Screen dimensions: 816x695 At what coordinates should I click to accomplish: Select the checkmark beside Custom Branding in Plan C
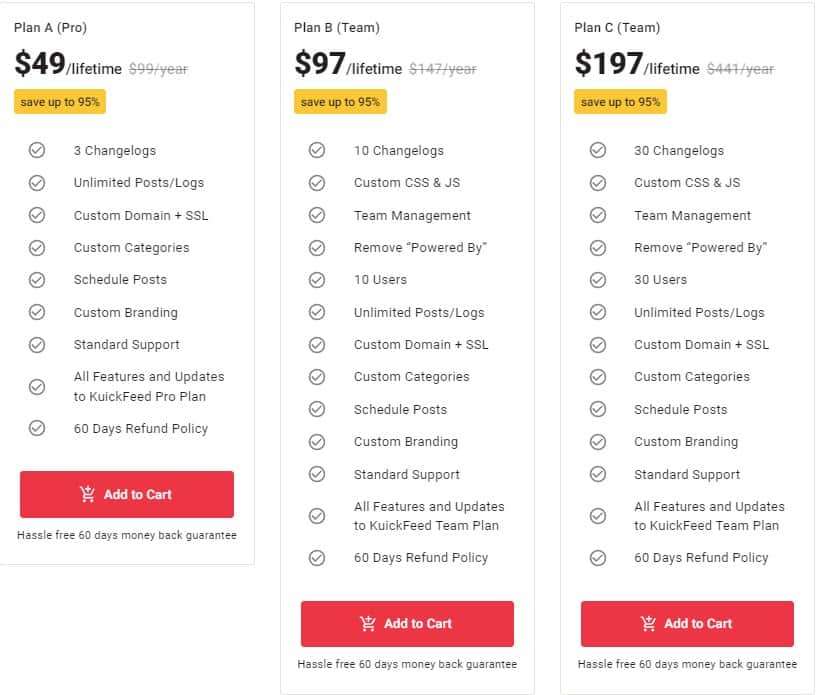pyautogui.click(x=598, y=442)
